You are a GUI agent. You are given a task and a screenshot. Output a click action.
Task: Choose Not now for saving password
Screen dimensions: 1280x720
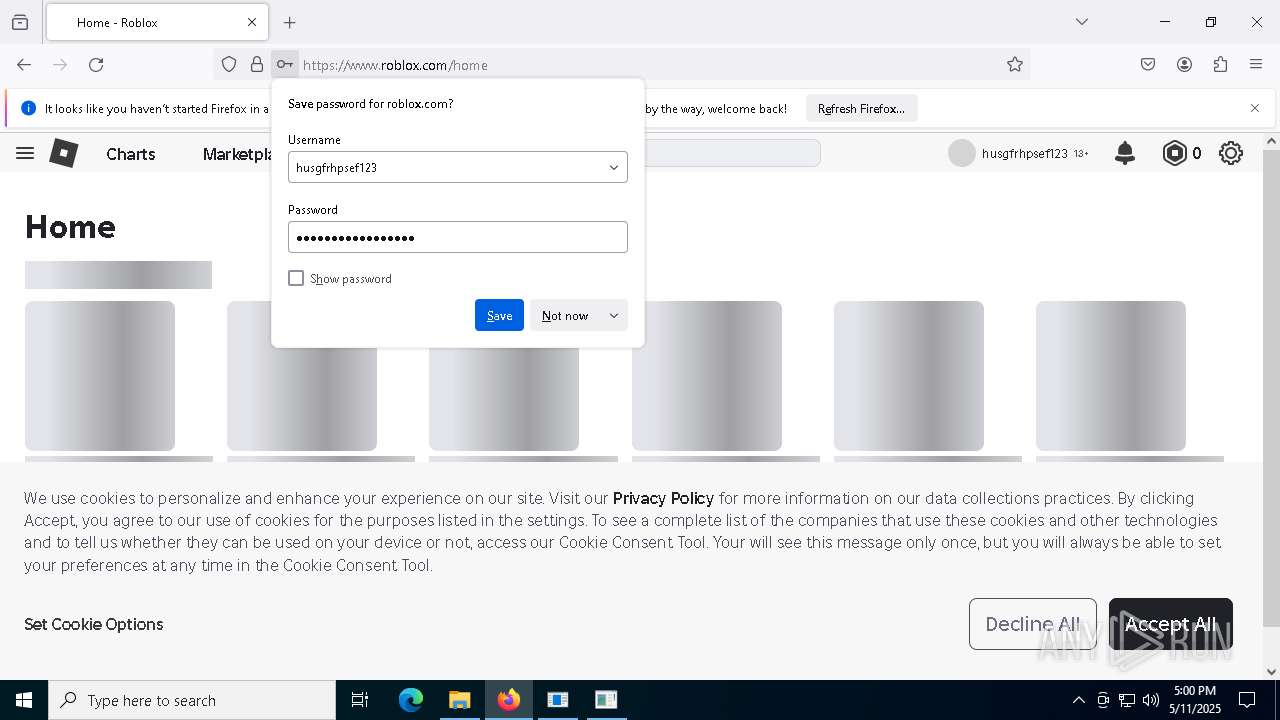565,315
